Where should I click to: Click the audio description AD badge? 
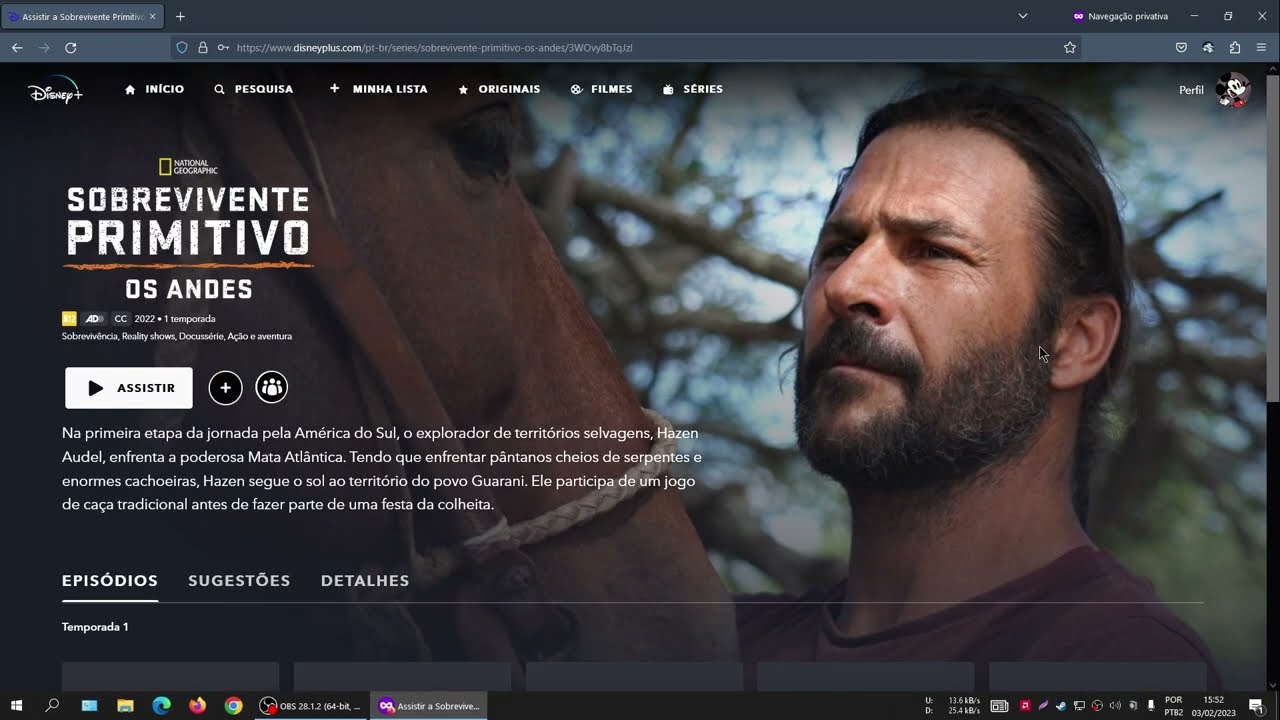pyautogui.click(x=94, y=319)
